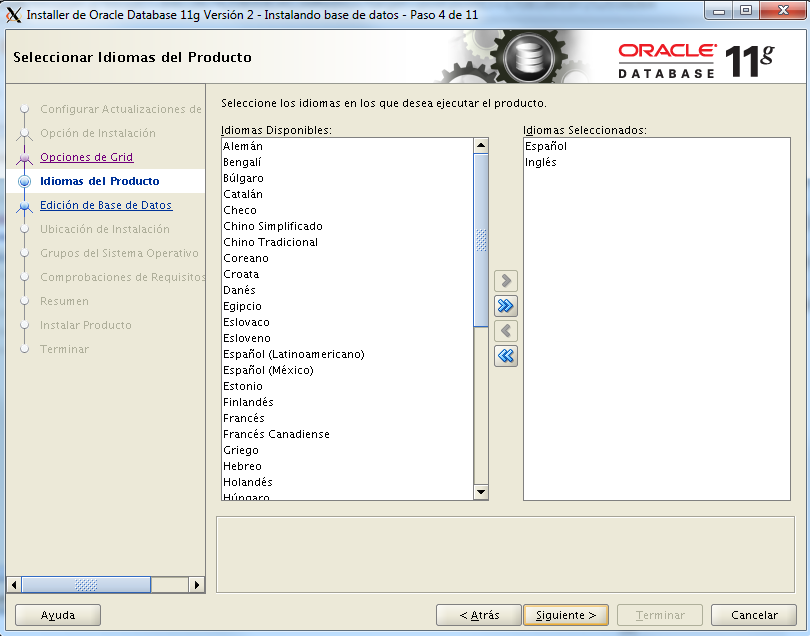Go back with the Atrás button

click(479, 615)
